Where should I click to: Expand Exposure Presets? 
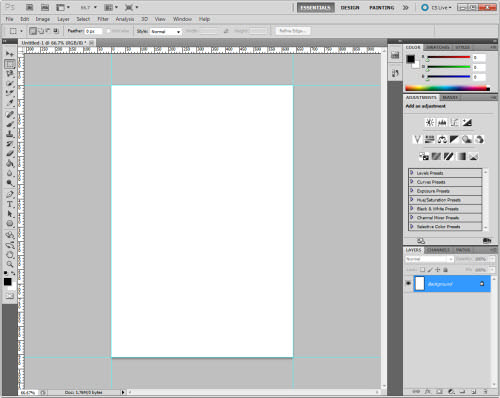[412, 191]
